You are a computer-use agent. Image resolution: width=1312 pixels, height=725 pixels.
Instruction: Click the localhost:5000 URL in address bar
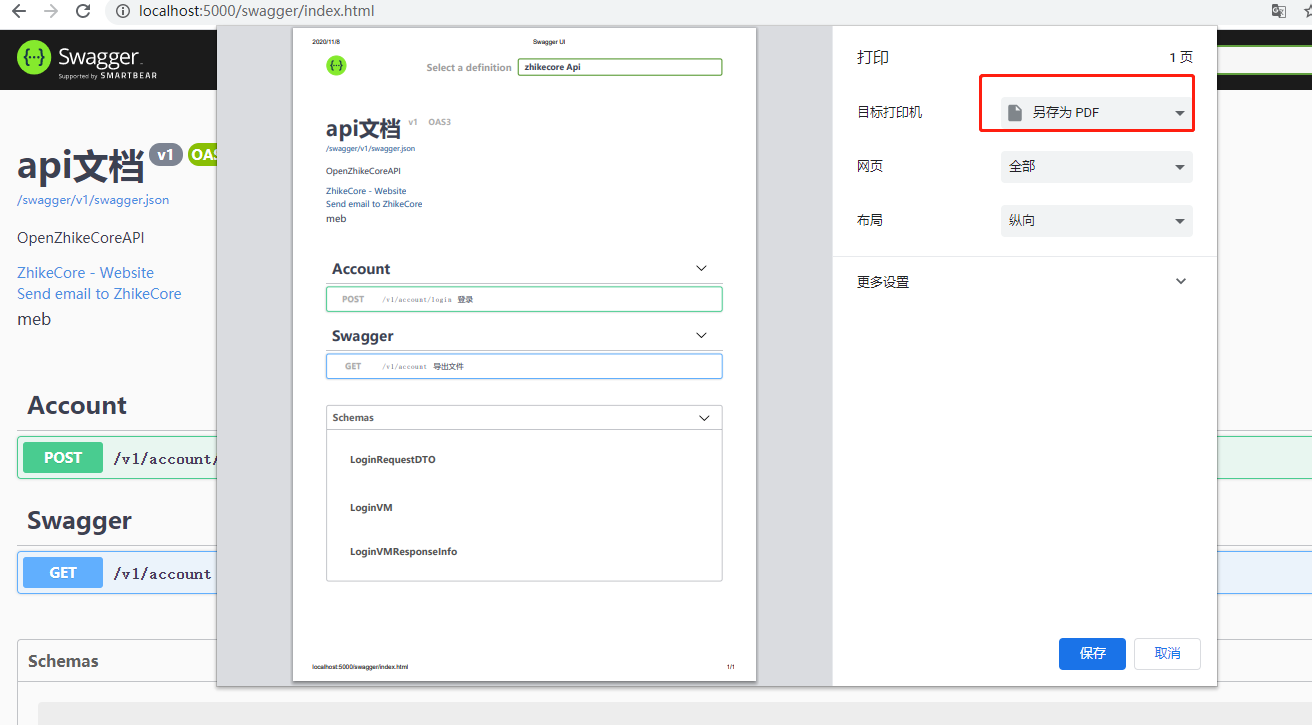[257, 12]
